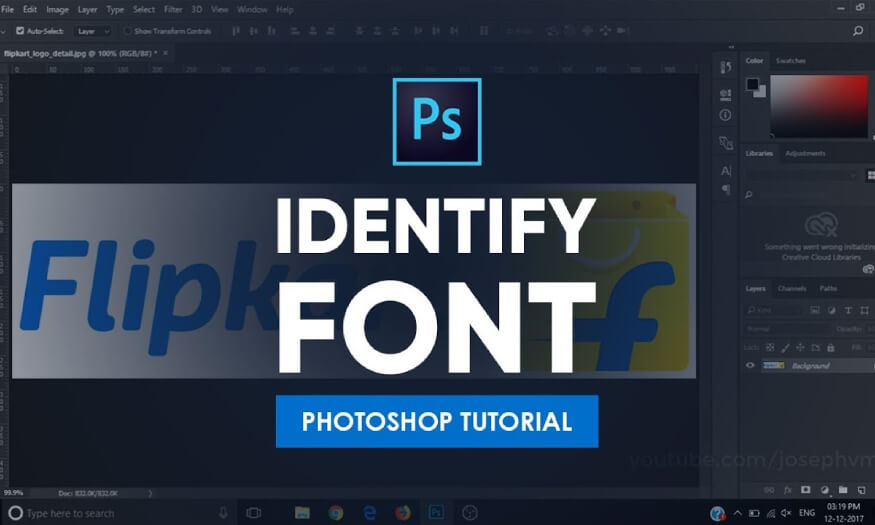This screenshot has height=525, width=875.
Task: Switch to the Channels tab
Action: pos(792,289)
